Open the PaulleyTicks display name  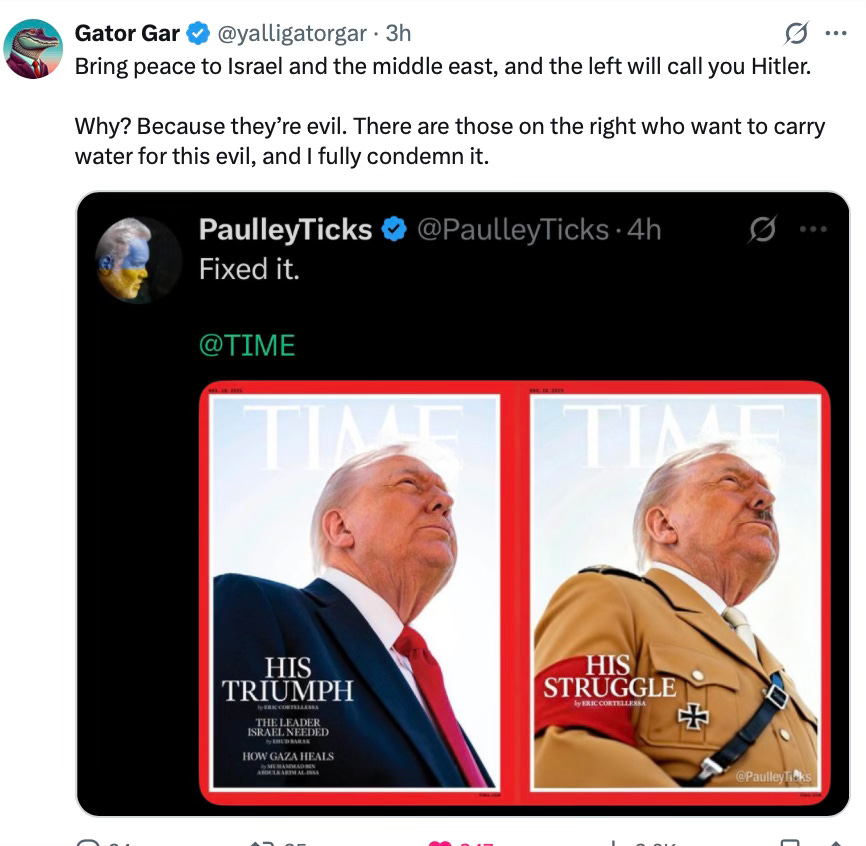click(286, 230)
